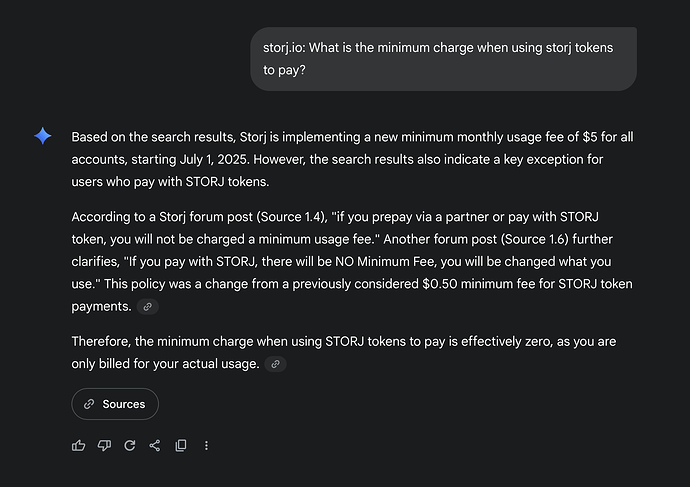Open the Sources button
Viewport: 690px width, 487px height.
tap(115, 404)
